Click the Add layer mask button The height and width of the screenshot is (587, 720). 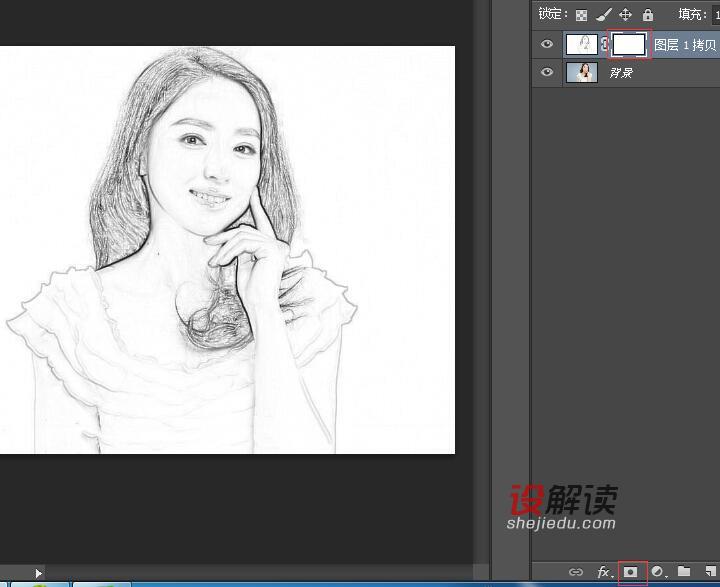pyautogui.click(x=630, y=572)
